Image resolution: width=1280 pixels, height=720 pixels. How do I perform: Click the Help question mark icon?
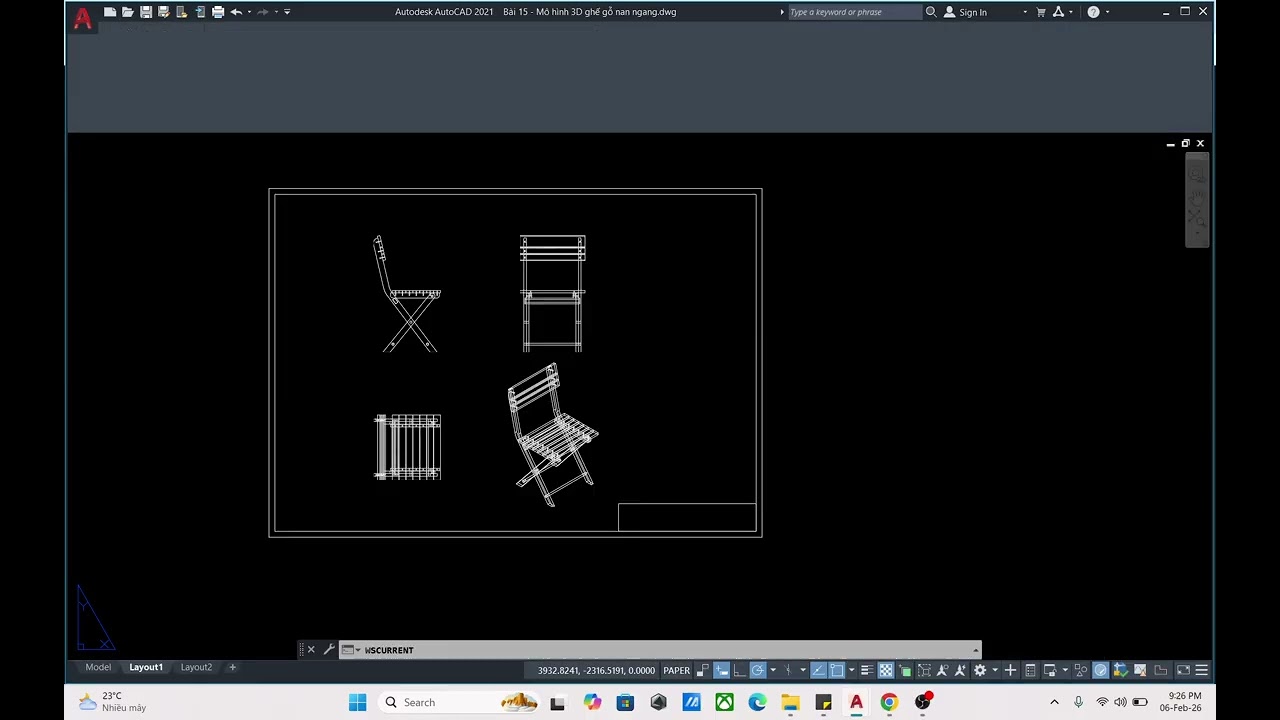click(1093, 12)
